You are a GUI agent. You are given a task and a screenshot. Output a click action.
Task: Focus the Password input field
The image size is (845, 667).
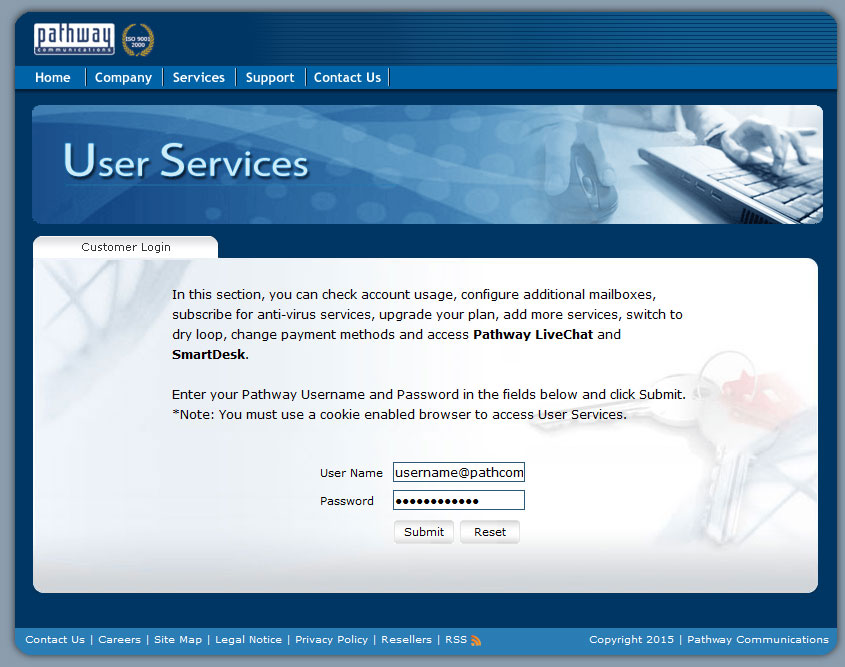click(459, 501)
